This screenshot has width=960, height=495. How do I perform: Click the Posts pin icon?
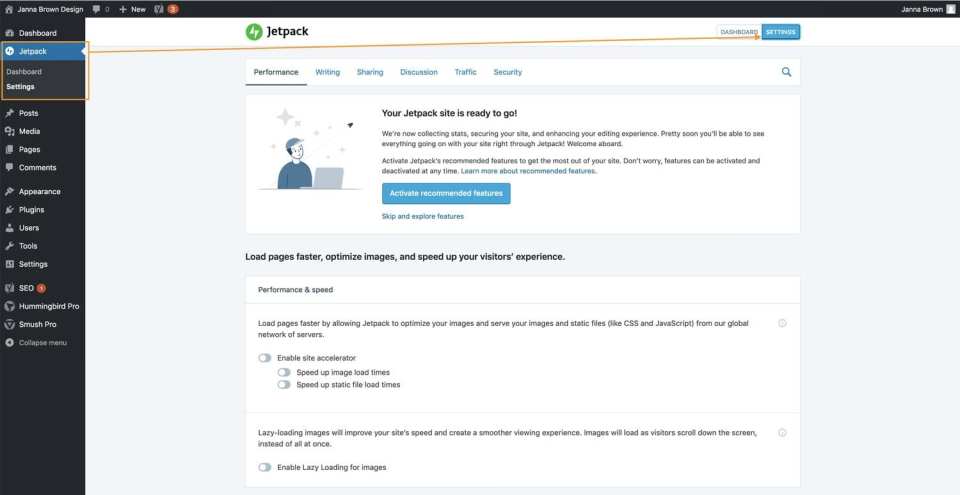pyautogui.click(x=9, y=113)
